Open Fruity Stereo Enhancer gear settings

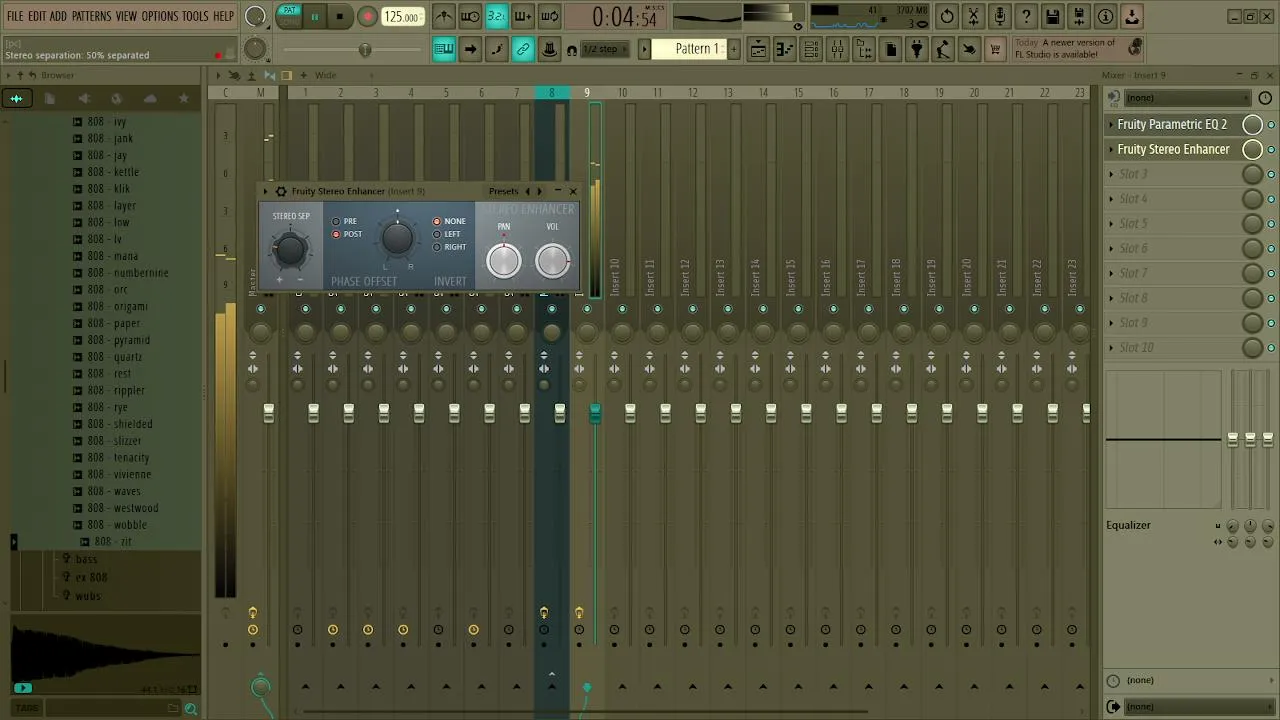coord(281,191)
